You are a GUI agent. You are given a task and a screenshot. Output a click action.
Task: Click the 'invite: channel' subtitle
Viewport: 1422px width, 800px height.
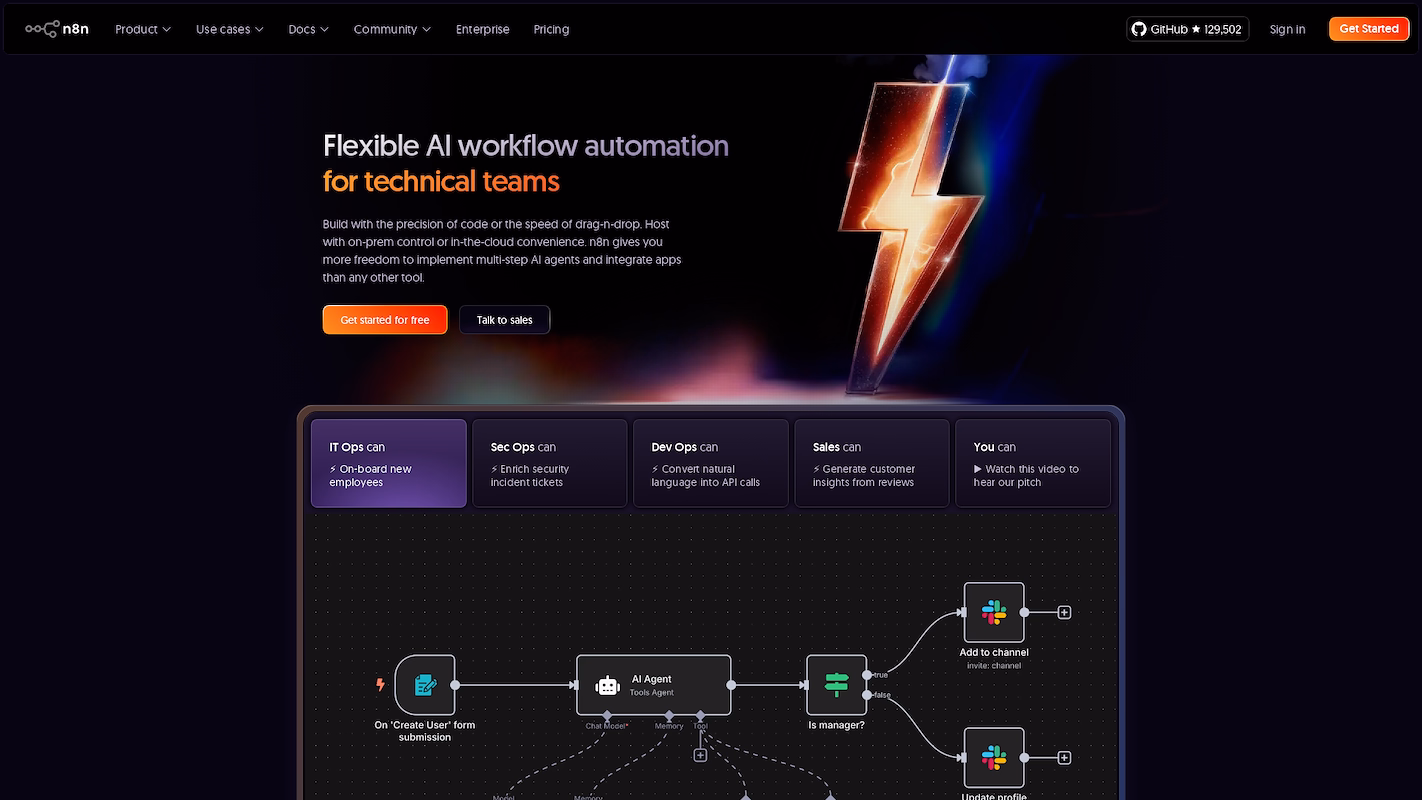pos(994,666)
